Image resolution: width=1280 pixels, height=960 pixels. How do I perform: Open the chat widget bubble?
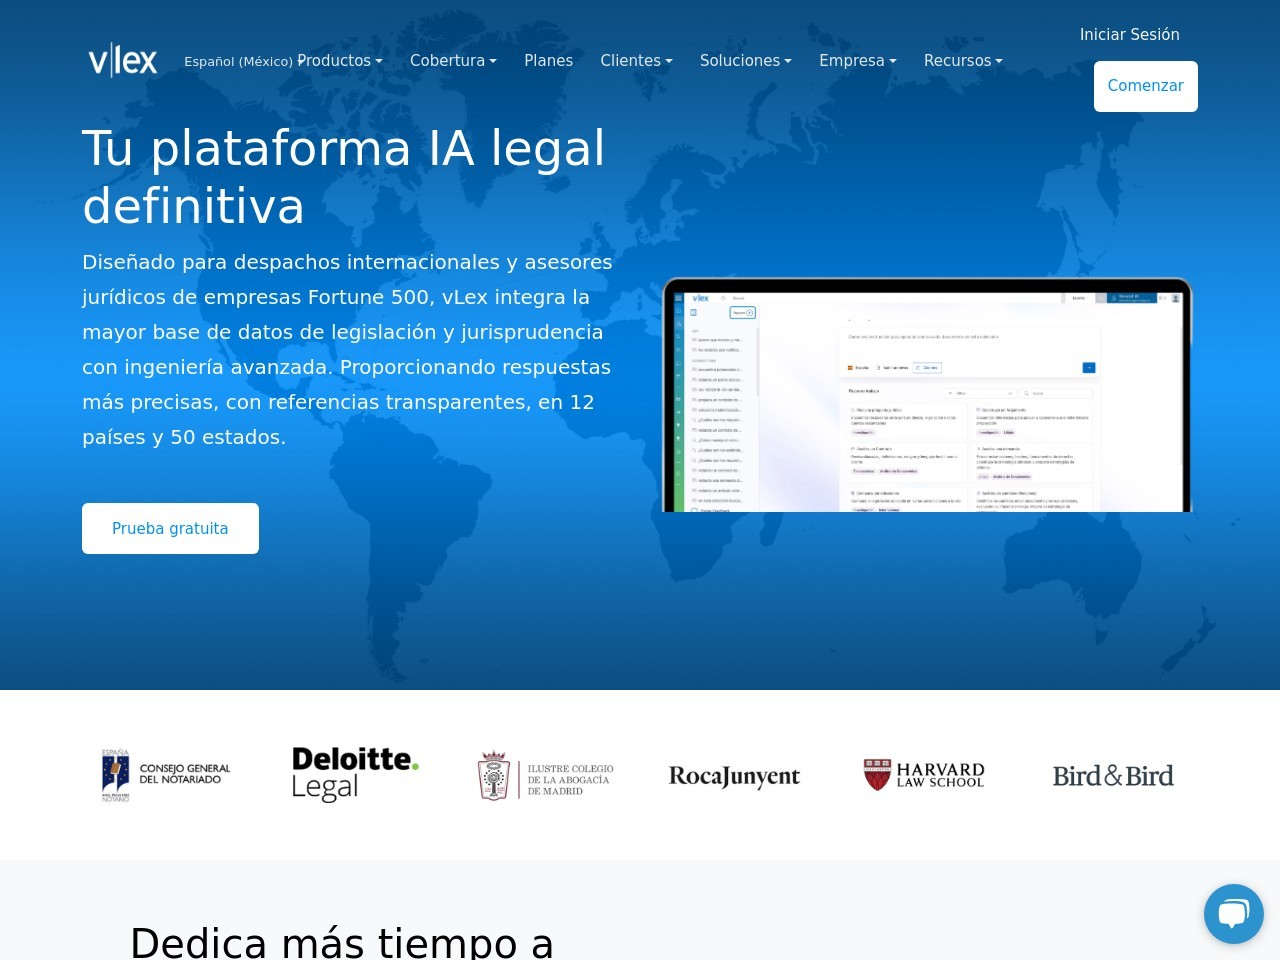pos(1233,913)
